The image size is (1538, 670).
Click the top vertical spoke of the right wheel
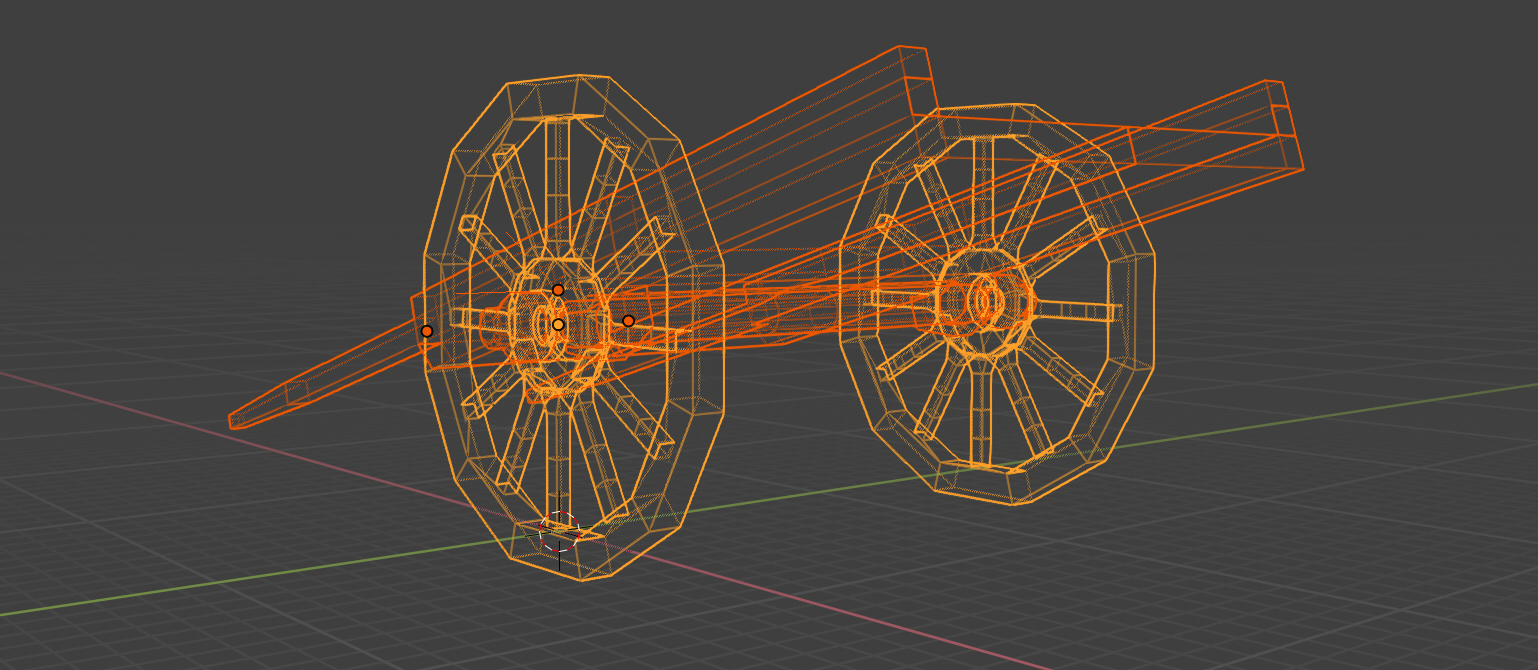tap(983, 190)
